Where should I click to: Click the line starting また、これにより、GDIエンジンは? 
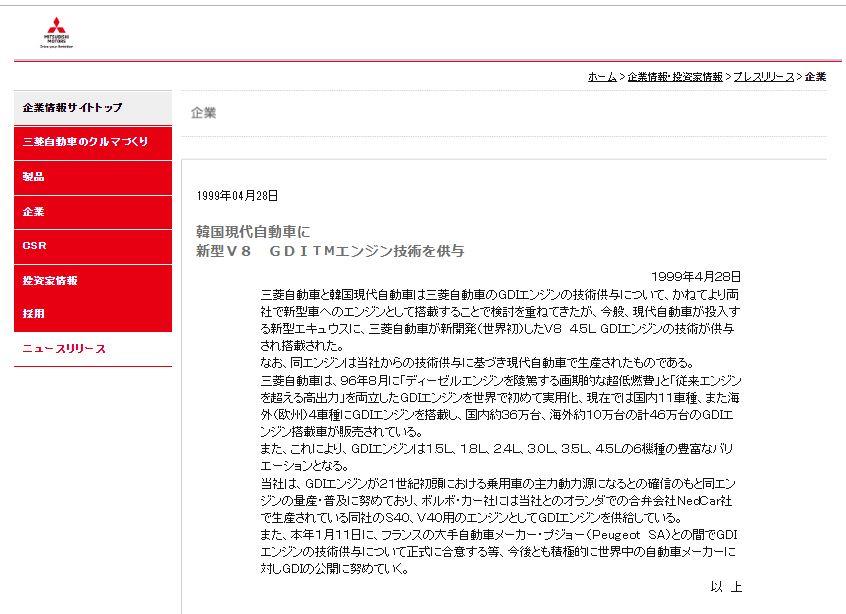496,449
